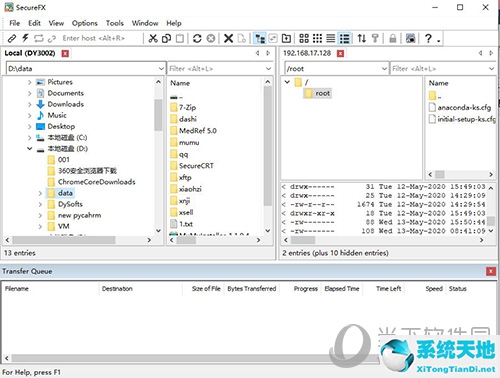Screen dimensions: 500x378
Task: Click the filter funnel icon in toolbar
Action: tap(375, 38)
